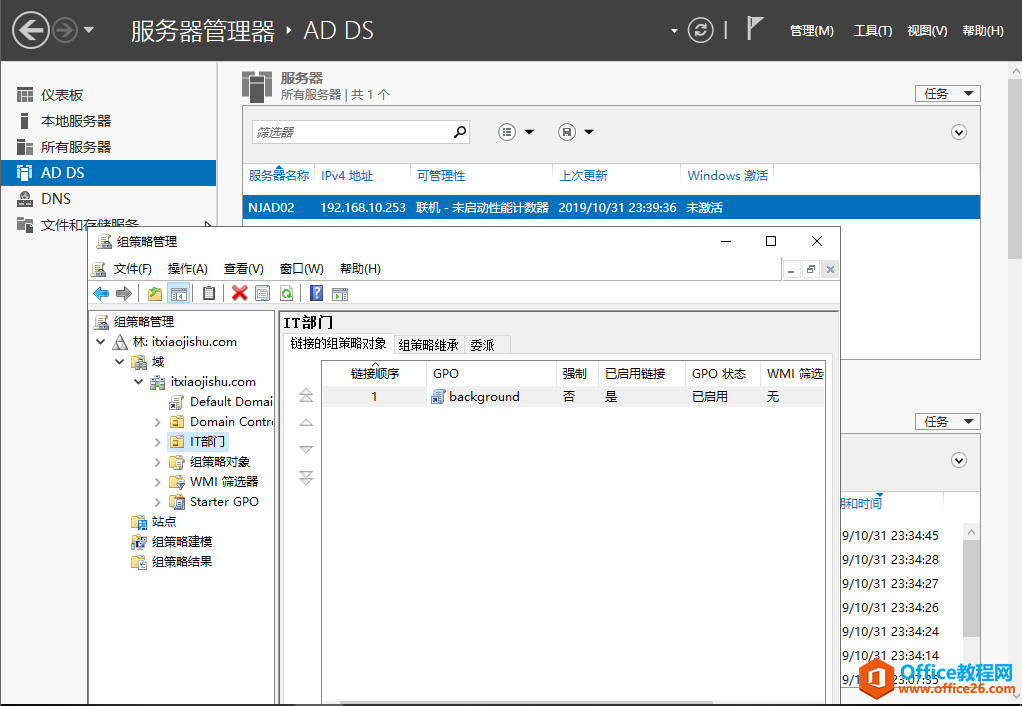Image resolution: width=1022 pixels, height=706 pixels.
Task: Click the red Delete toolbar icon
Action: click(x=240, y=293)
